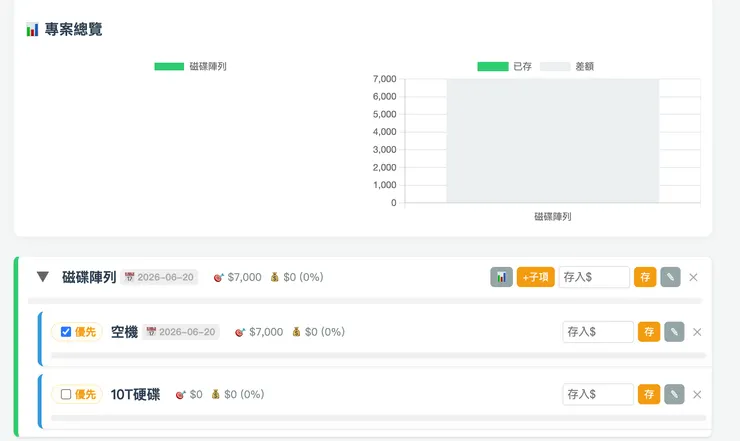
Task: Click edit pencil for 空機 item
Action: [674, 332]
